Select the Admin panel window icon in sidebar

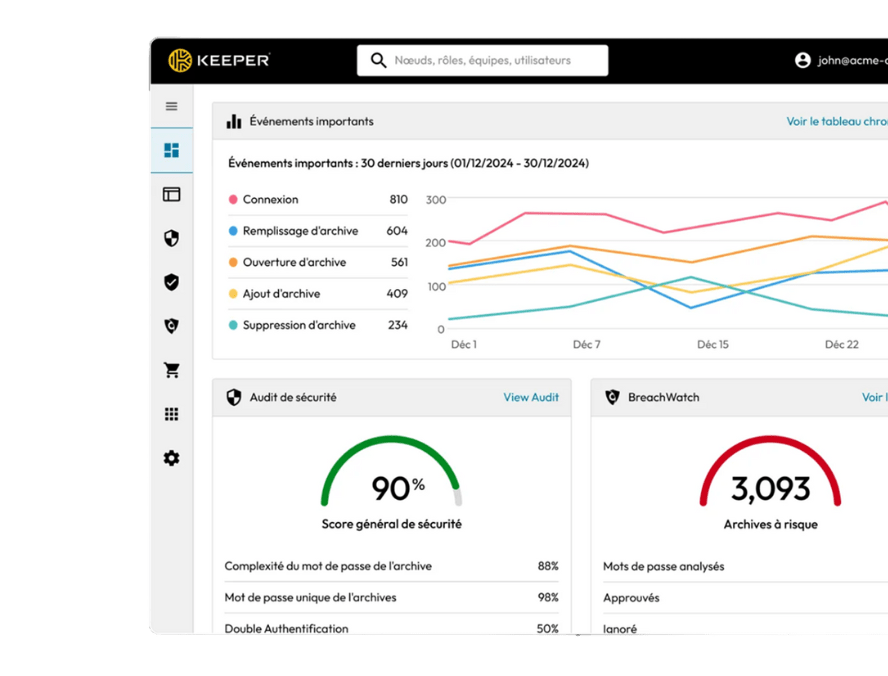pyautogui.click(x=171, y=195)
